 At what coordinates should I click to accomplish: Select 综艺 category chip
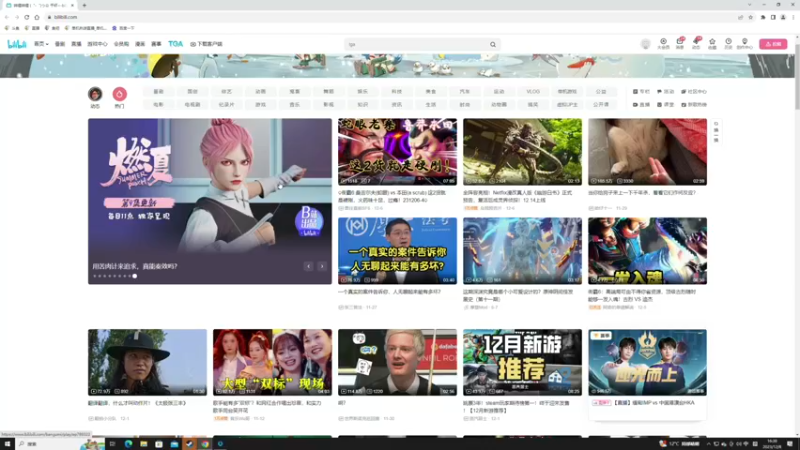coord(227,91)
